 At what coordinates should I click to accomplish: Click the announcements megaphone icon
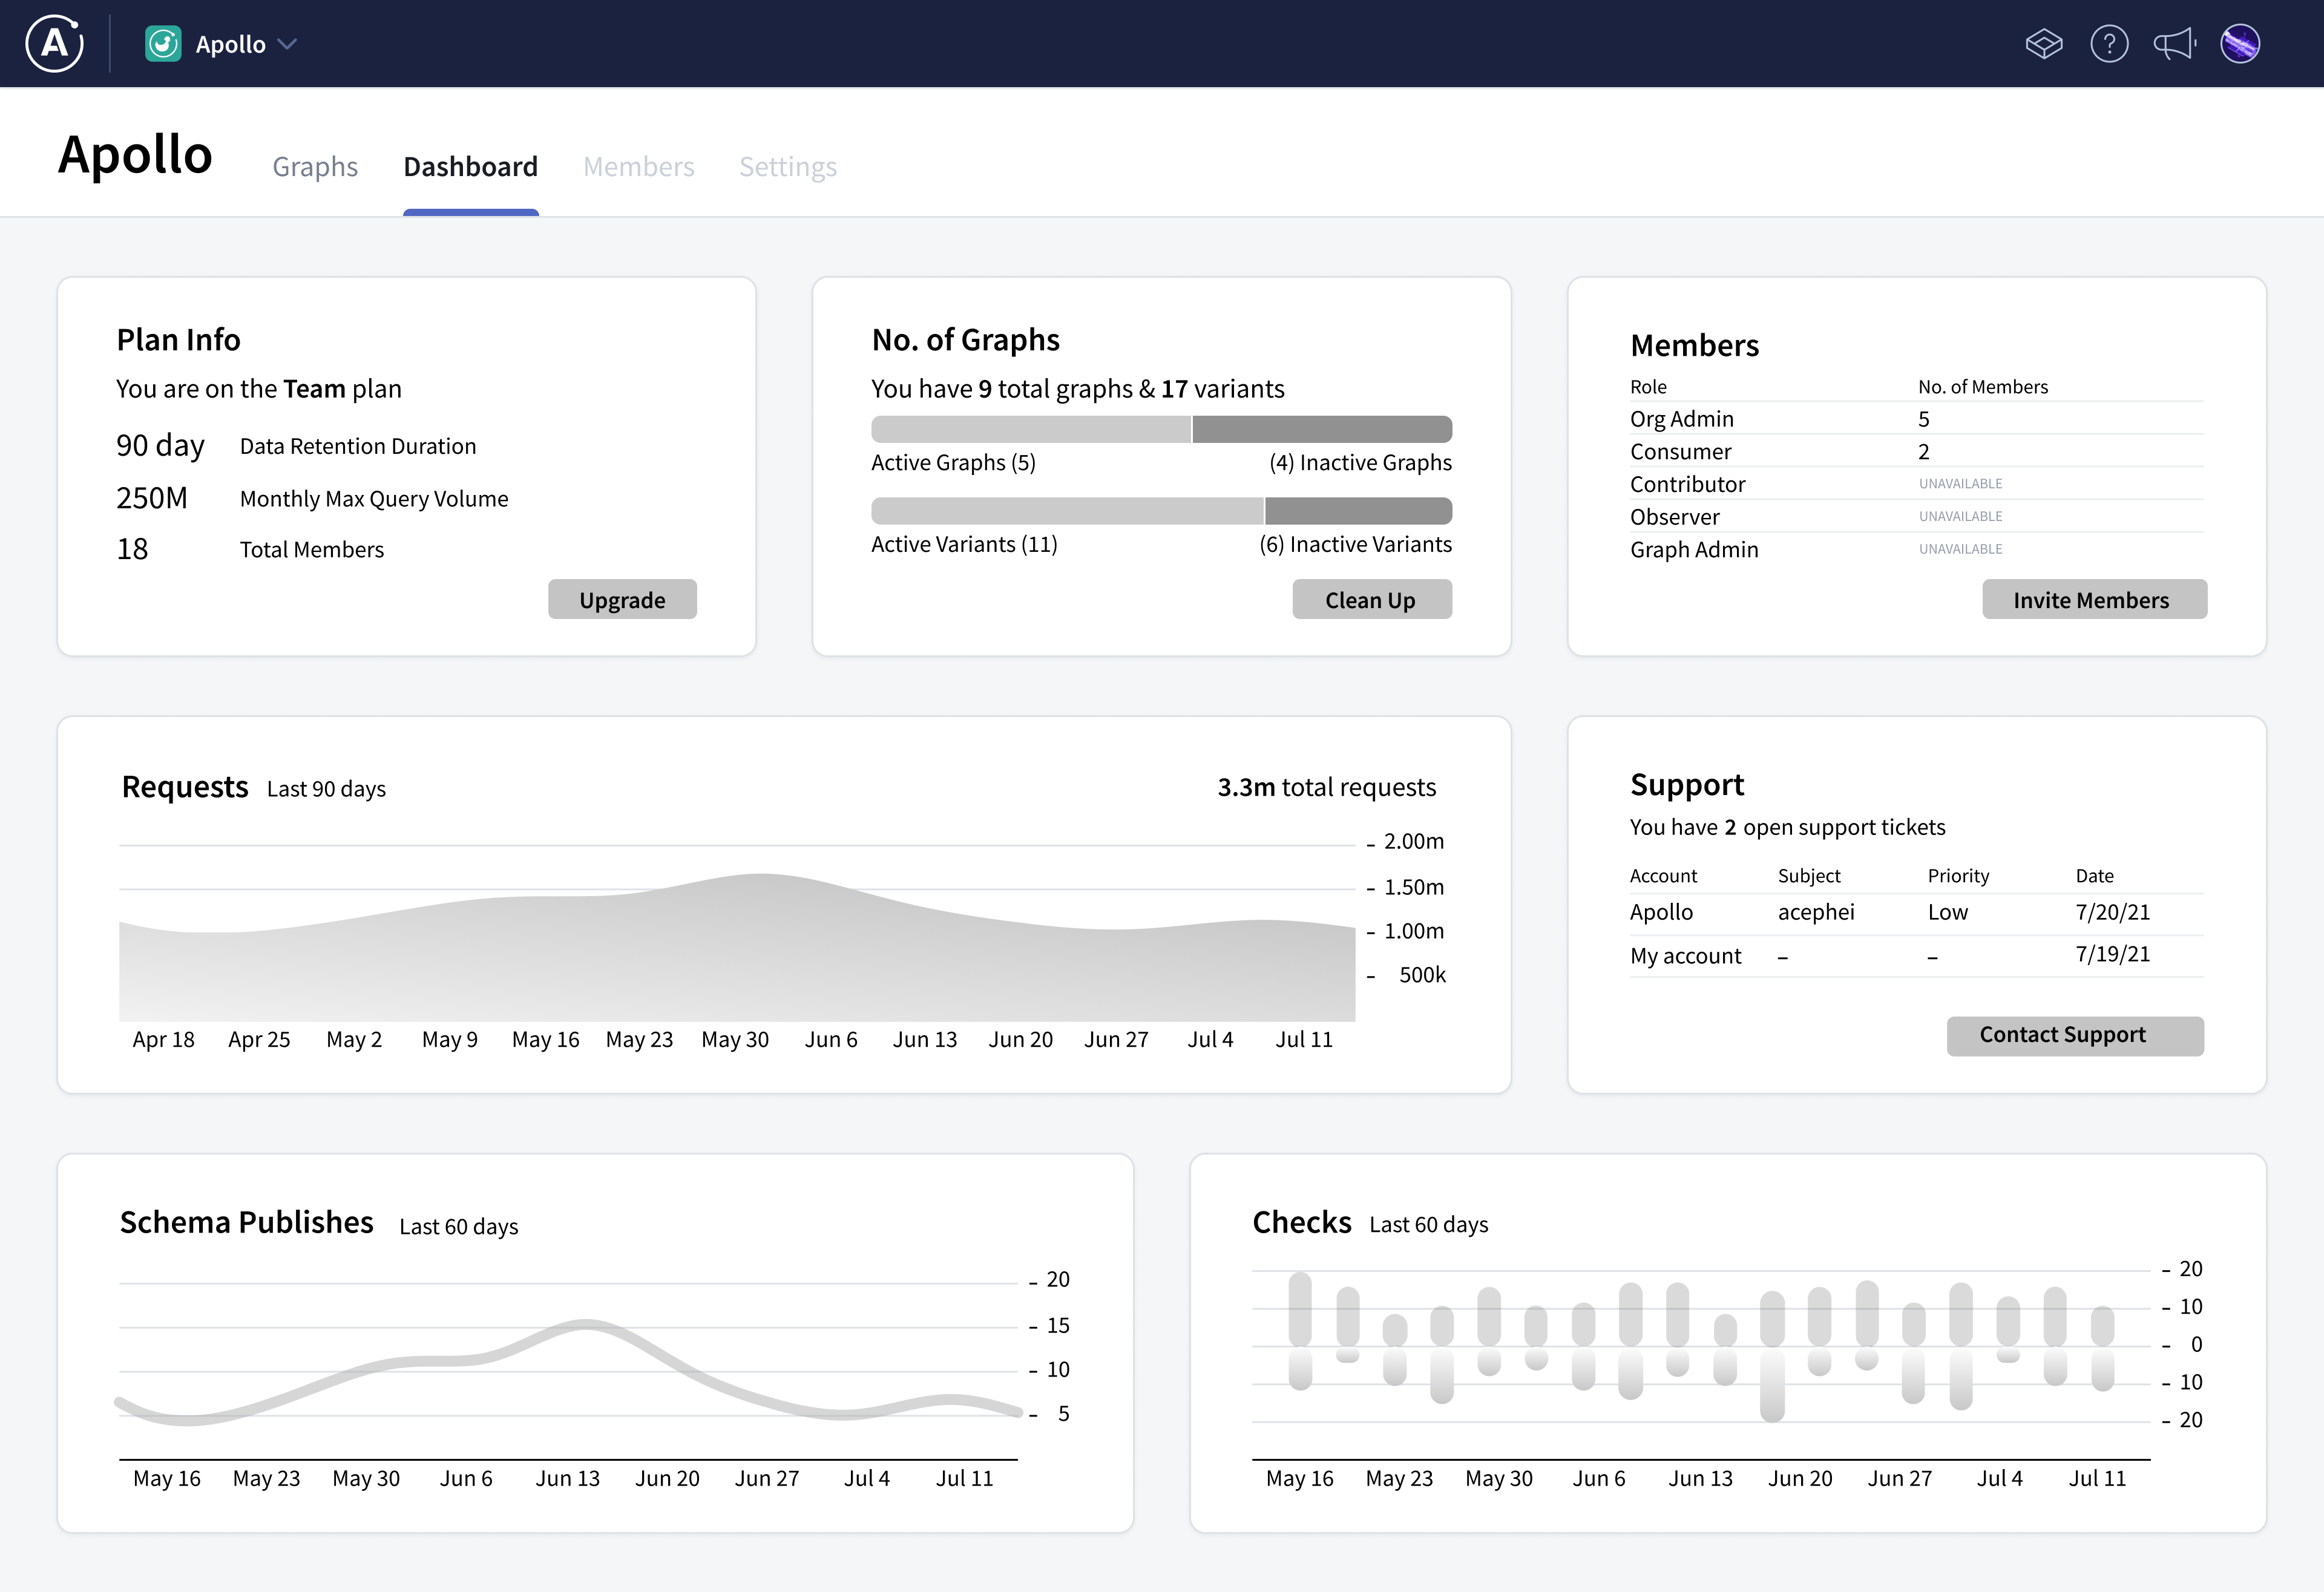click(2175, 43)
